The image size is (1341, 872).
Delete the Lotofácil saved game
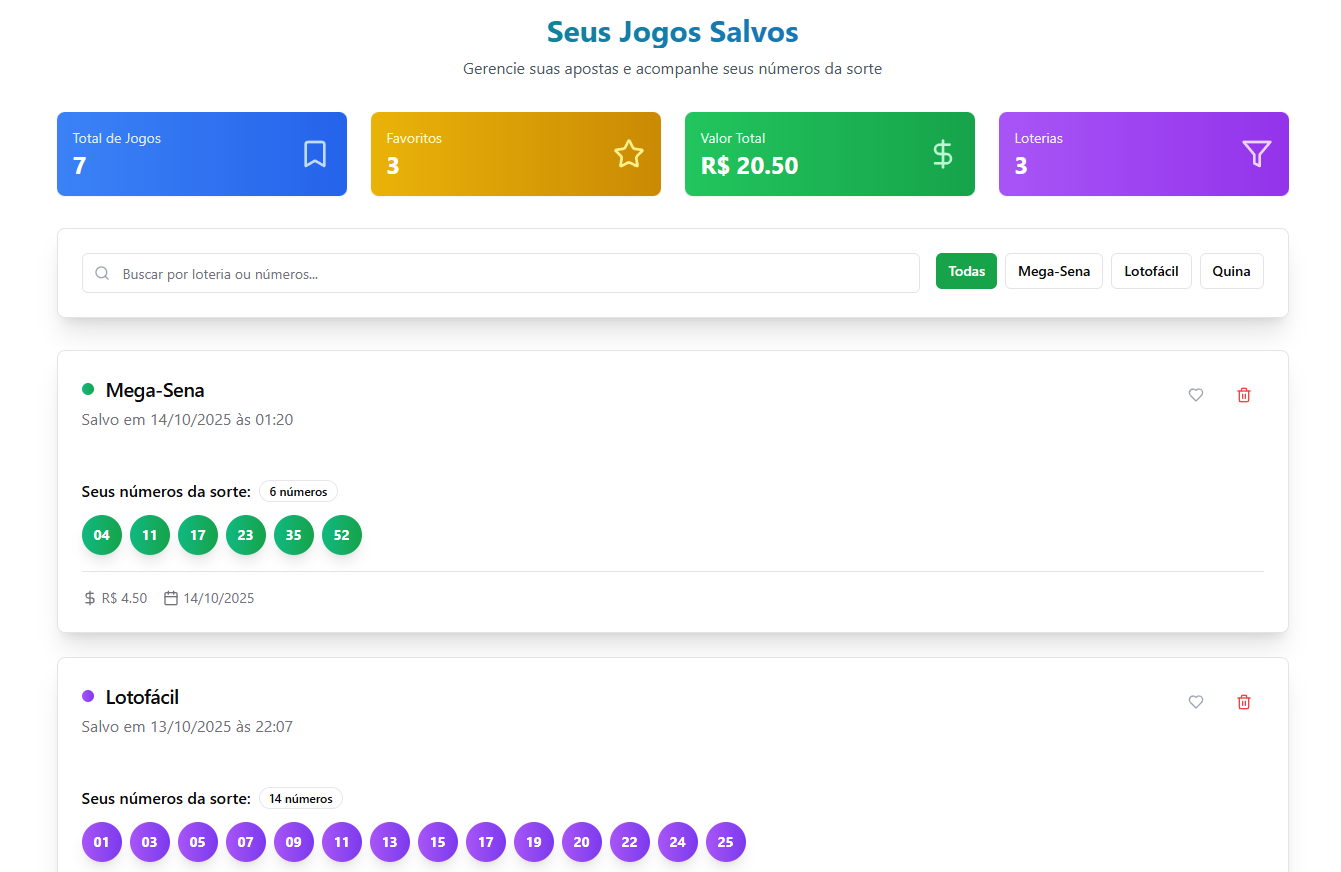coord(1244,702)
